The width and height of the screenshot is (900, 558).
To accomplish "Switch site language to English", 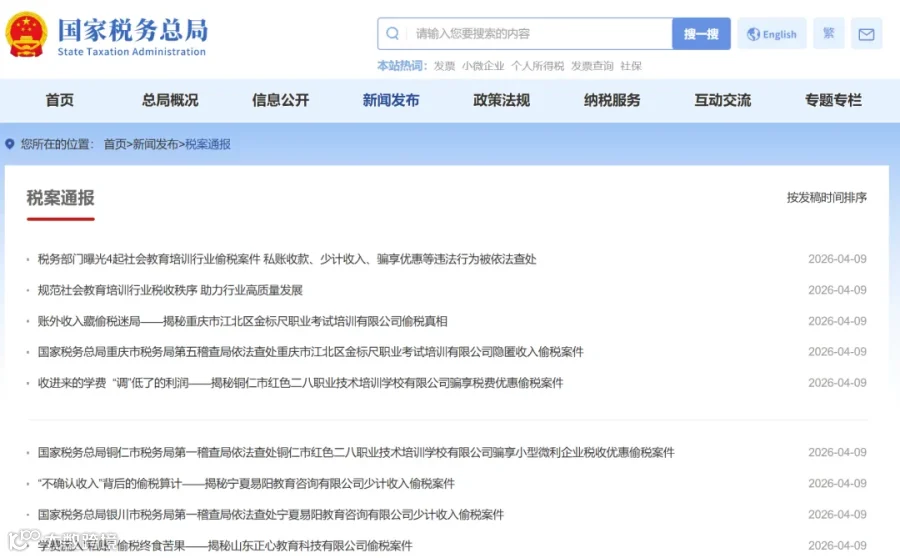I will 771,34.
